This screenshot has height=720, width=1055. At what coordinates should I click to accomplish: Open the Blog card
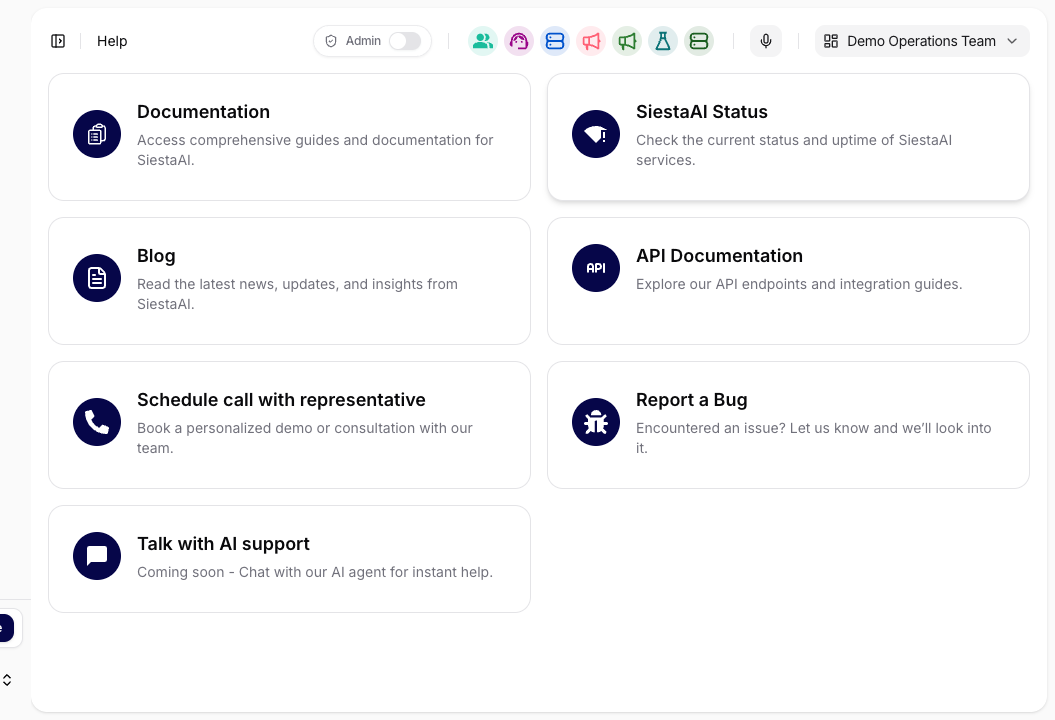(x=289, y=281)
